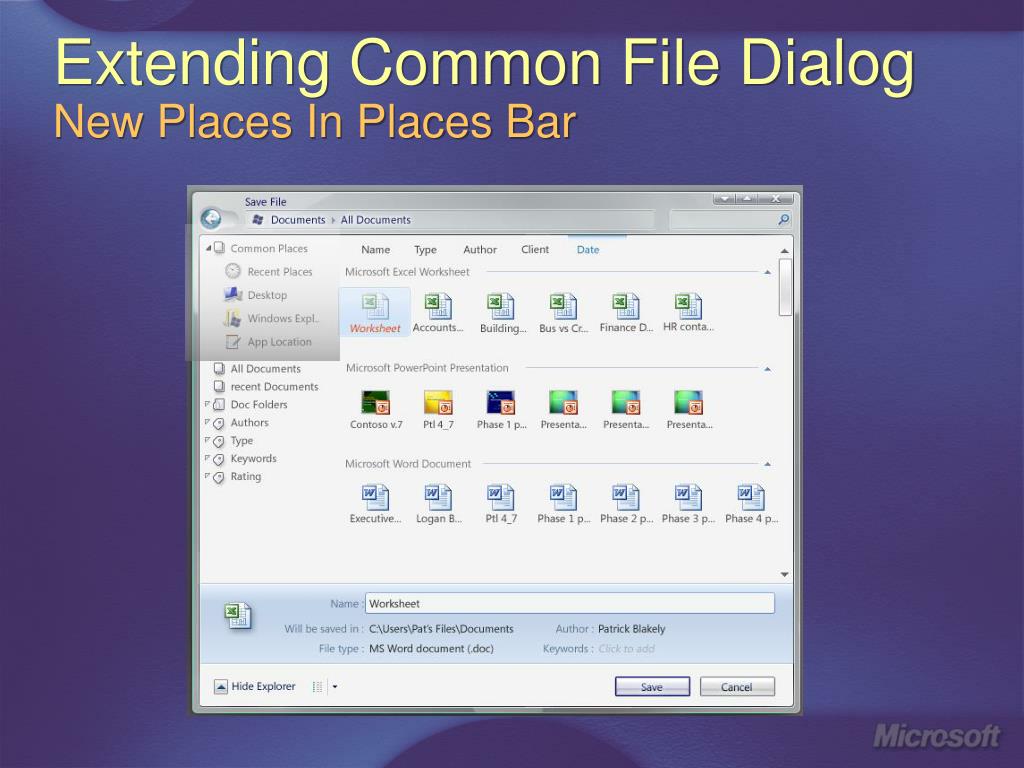The height and width of the screenshot is (768, 1024).
Task: Collapse the Microsoft Word Document group
Action: pos(767,464)
